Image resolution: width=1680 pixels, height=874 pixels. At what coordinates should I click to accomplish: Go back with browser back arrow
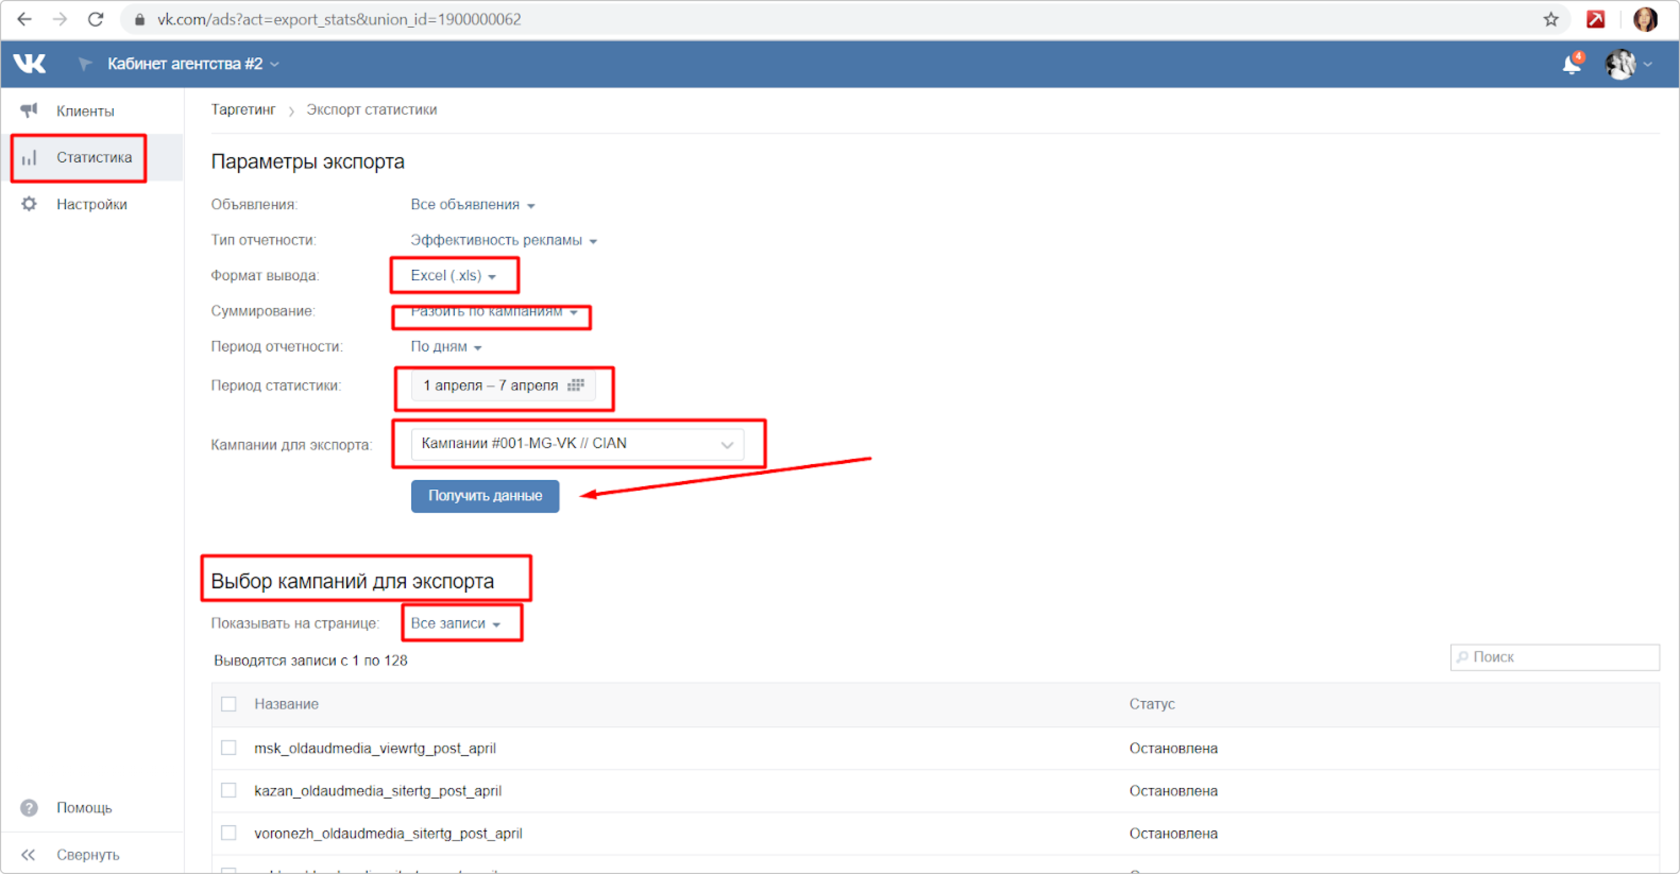coord(24,19)
